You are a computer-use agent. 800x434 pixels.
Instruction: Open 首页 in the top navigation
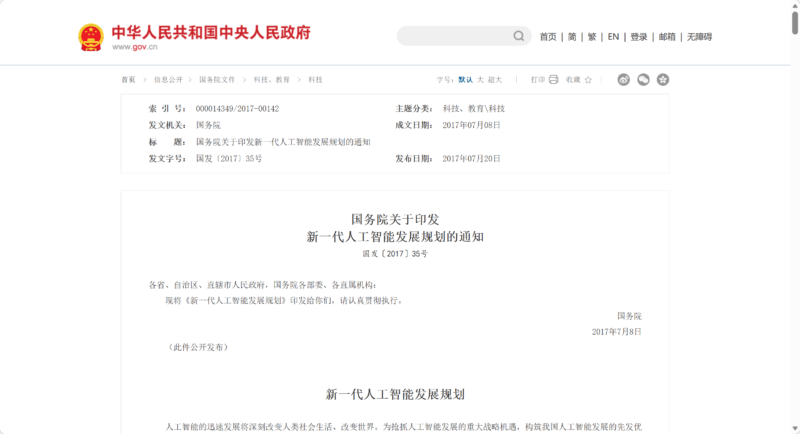548,37
